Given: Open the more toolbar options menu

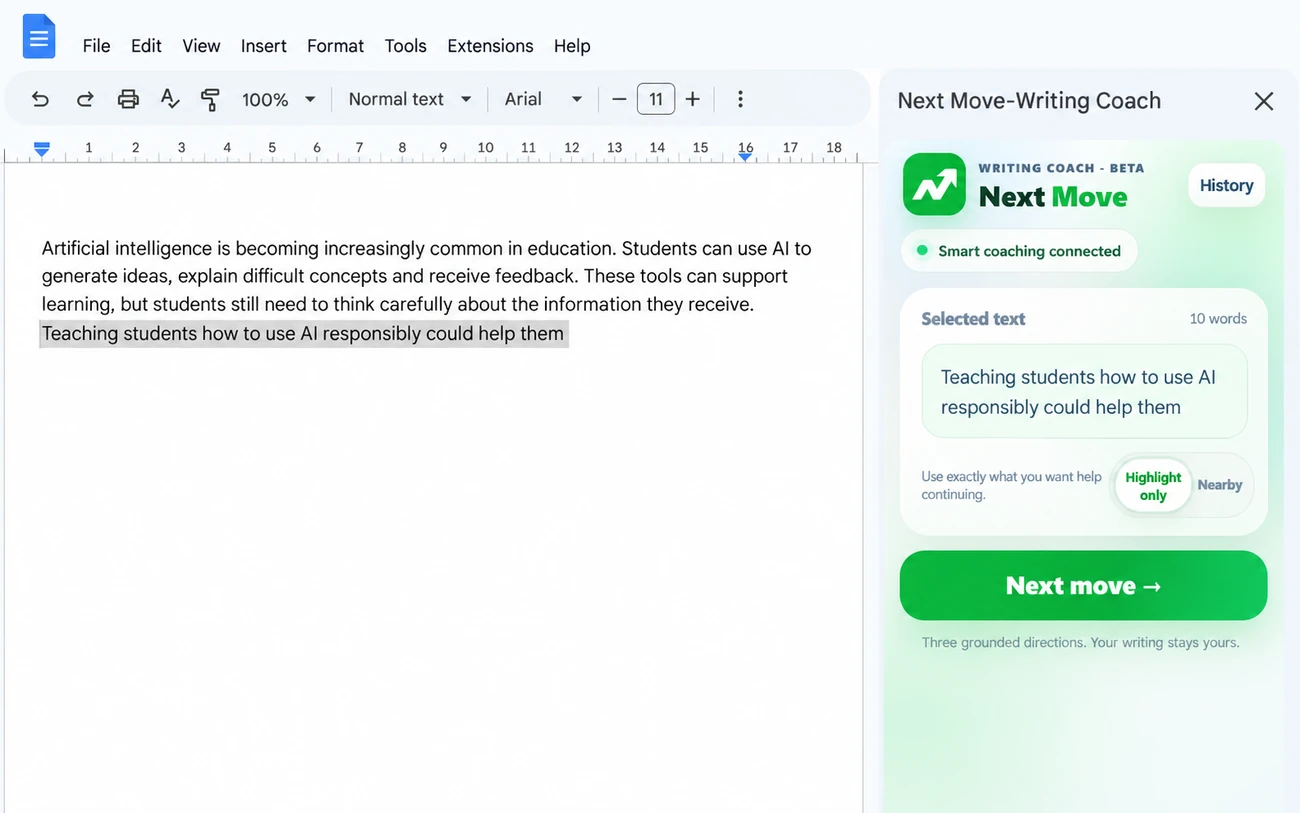Looking at the screenshot, I should [x=740, y=99].
